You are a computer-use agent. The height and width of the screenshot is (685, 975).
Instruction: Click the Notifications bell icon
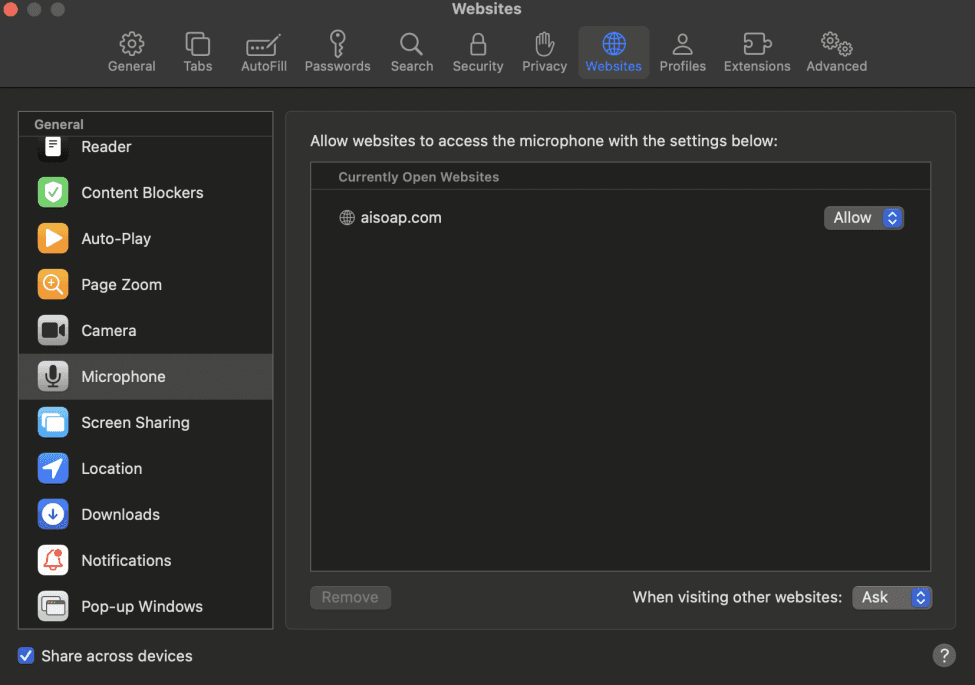coord(53,561)
